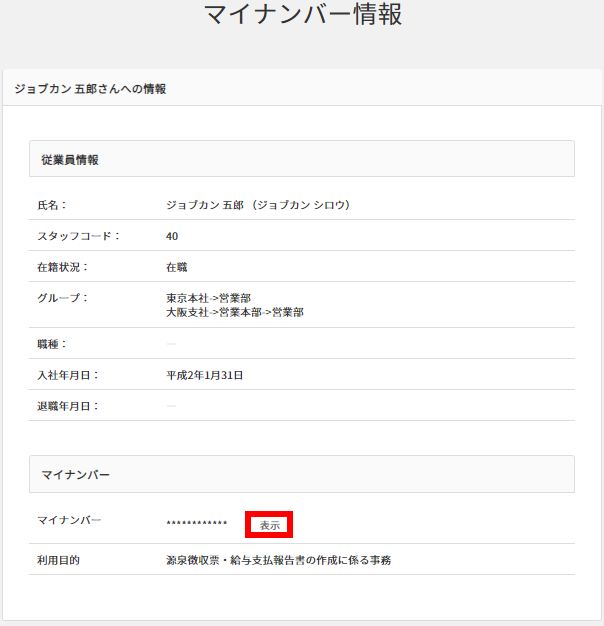Select the 在職 status value
This screenshot has width=604, height=626.
tap(177, 267)
